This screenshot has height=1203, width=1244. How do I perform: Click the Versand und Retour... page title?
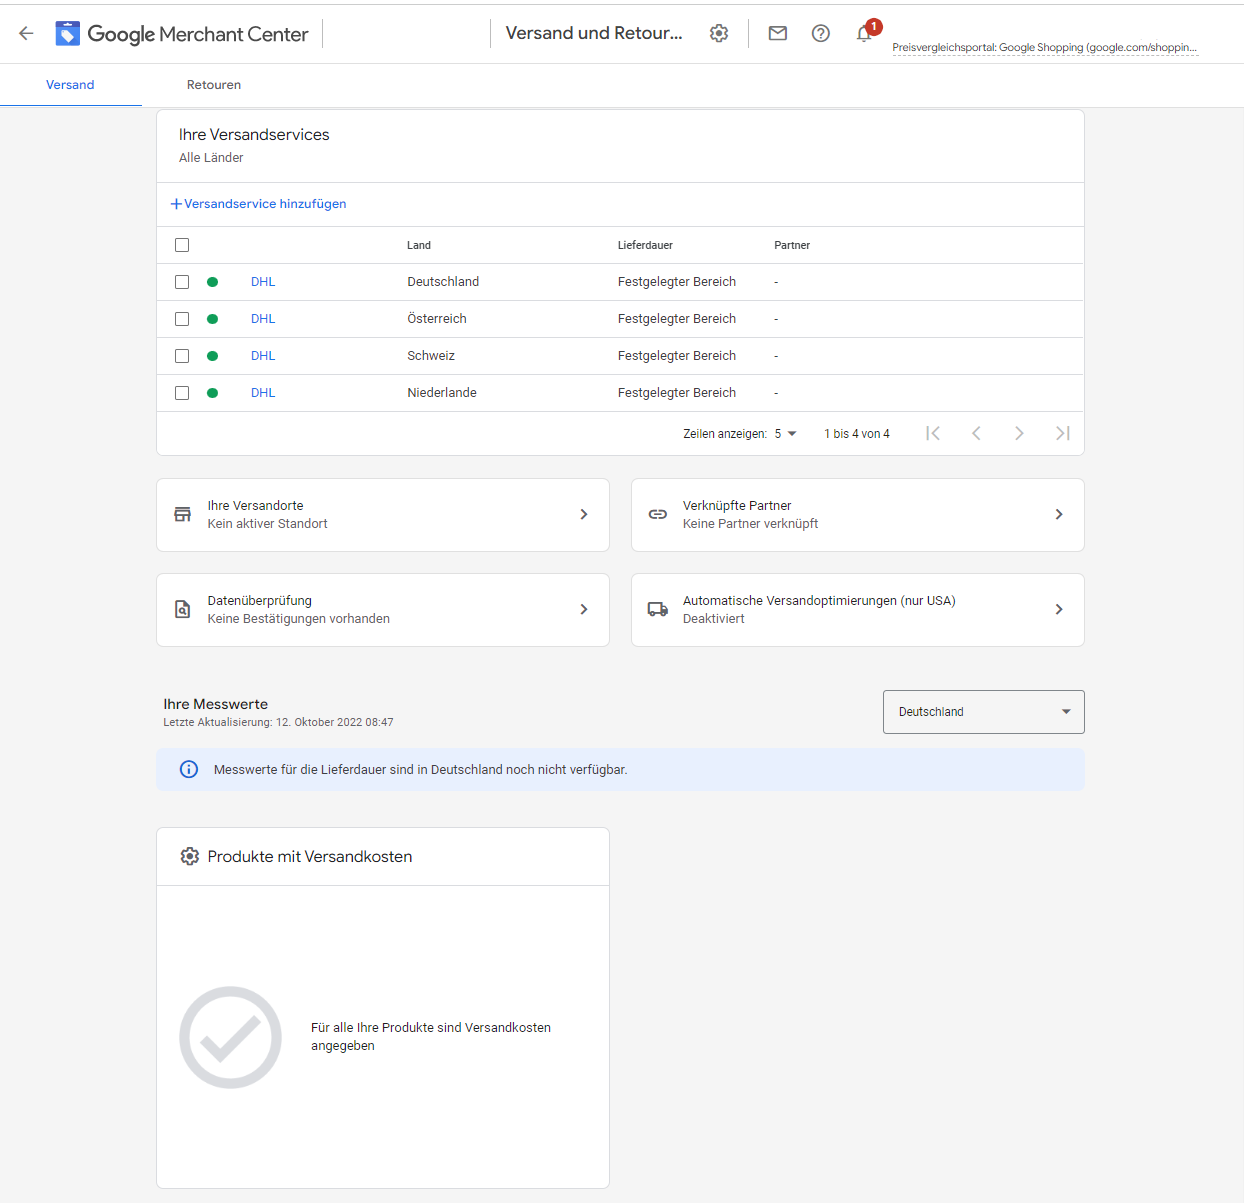594,33
